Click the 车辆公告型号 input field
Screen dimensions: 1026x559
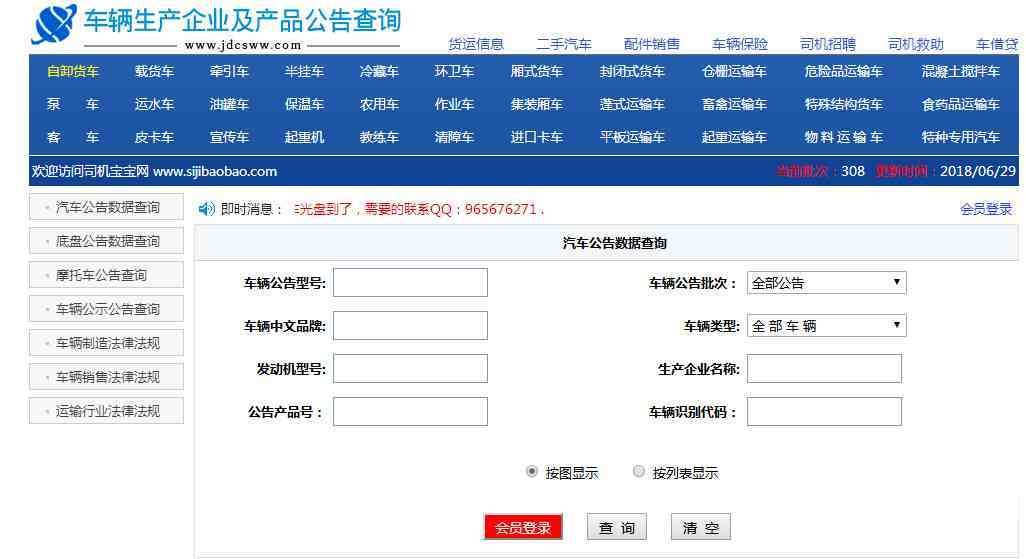[x=410, y=283]
